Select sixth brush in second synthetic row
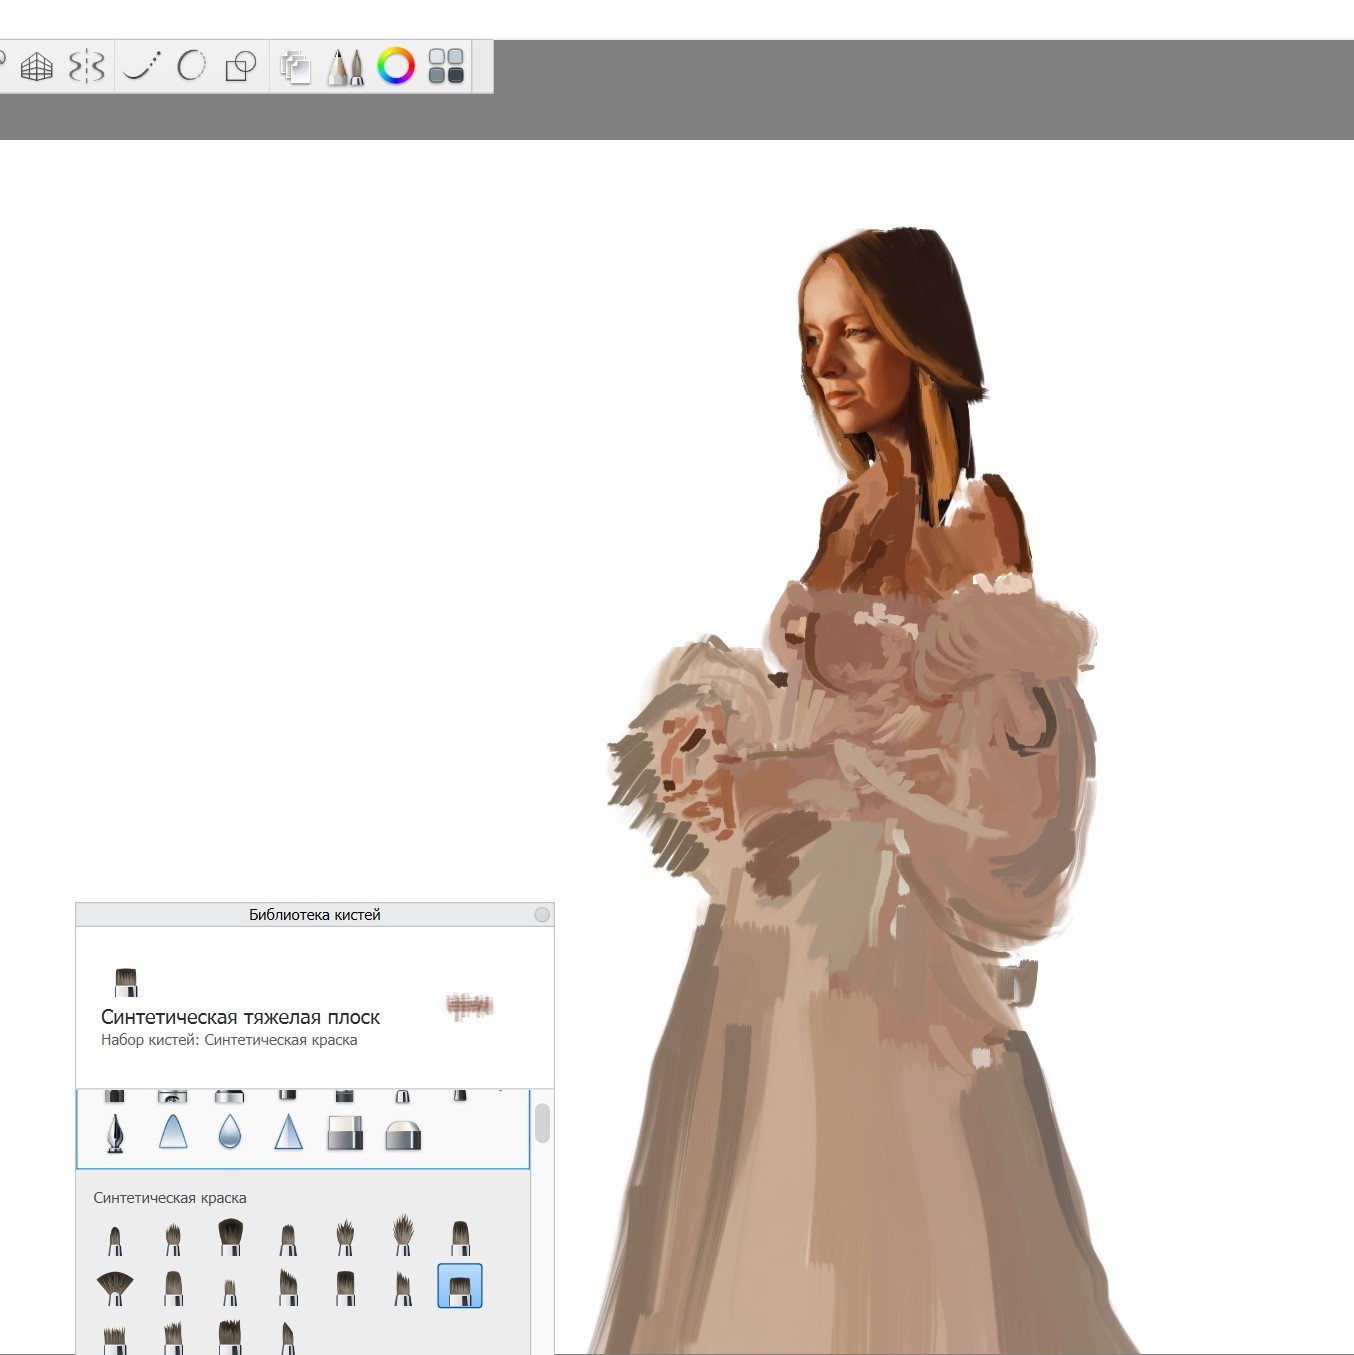 point(403,1288)
